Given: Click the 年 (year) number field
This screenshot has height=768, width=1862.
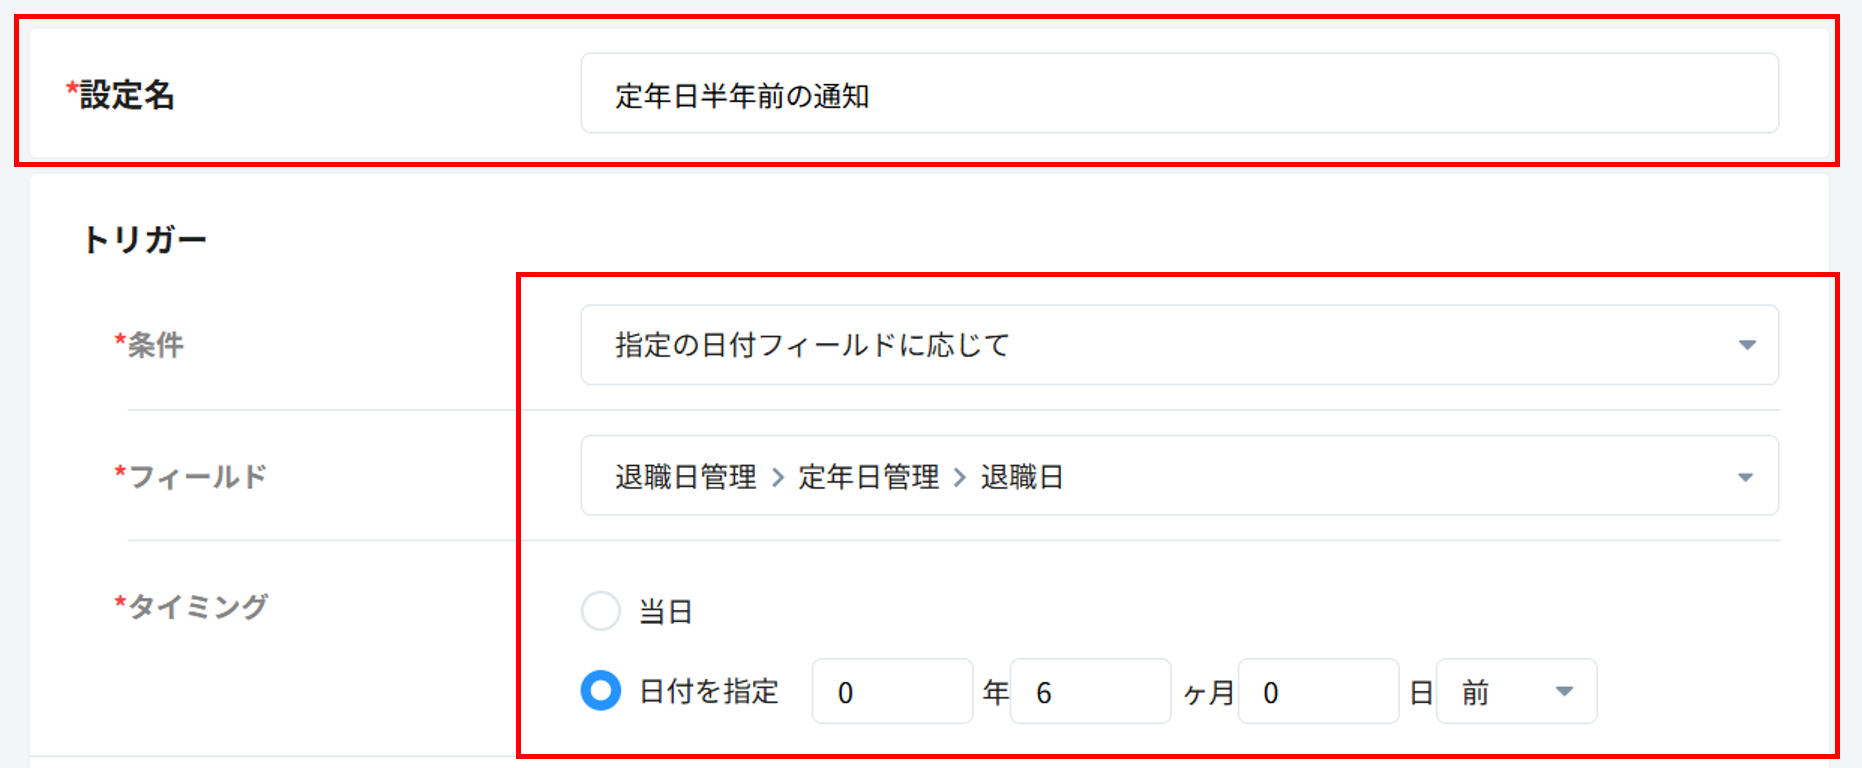Looking at the screenshot, I should (891, 692).
